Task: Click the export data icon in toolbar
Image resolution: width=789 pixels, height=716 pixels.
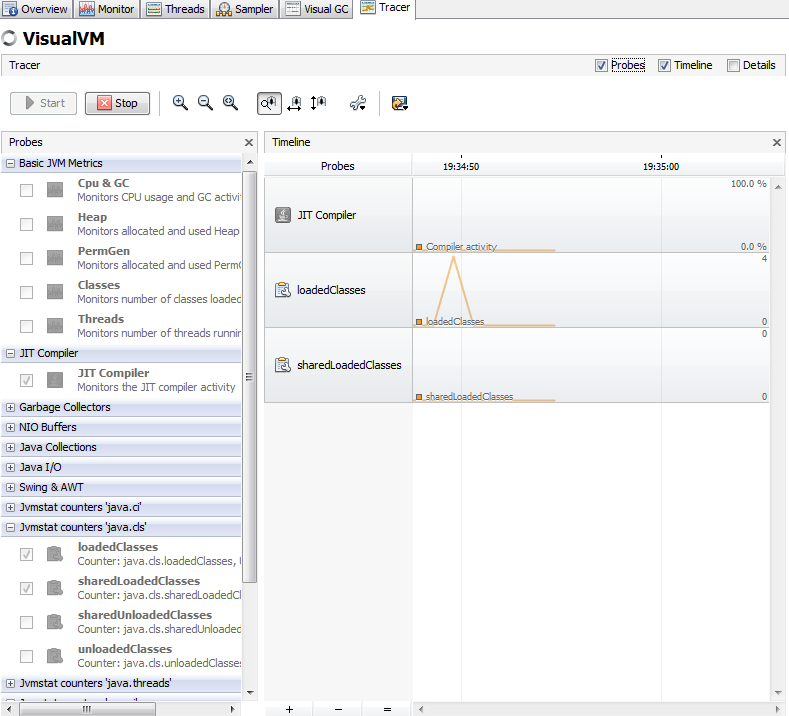Action: coord(400,103)
